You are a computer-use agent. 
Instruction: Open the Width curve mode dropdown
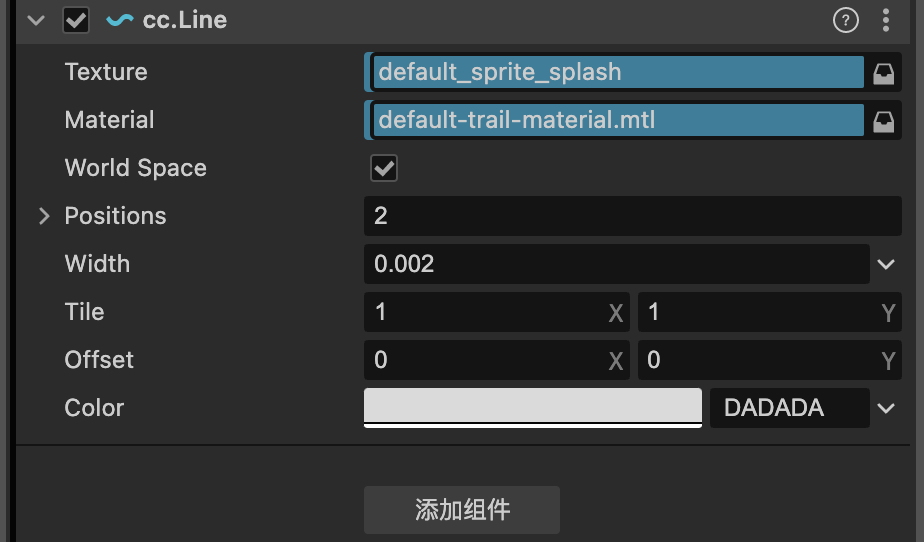tap(886, 264)
